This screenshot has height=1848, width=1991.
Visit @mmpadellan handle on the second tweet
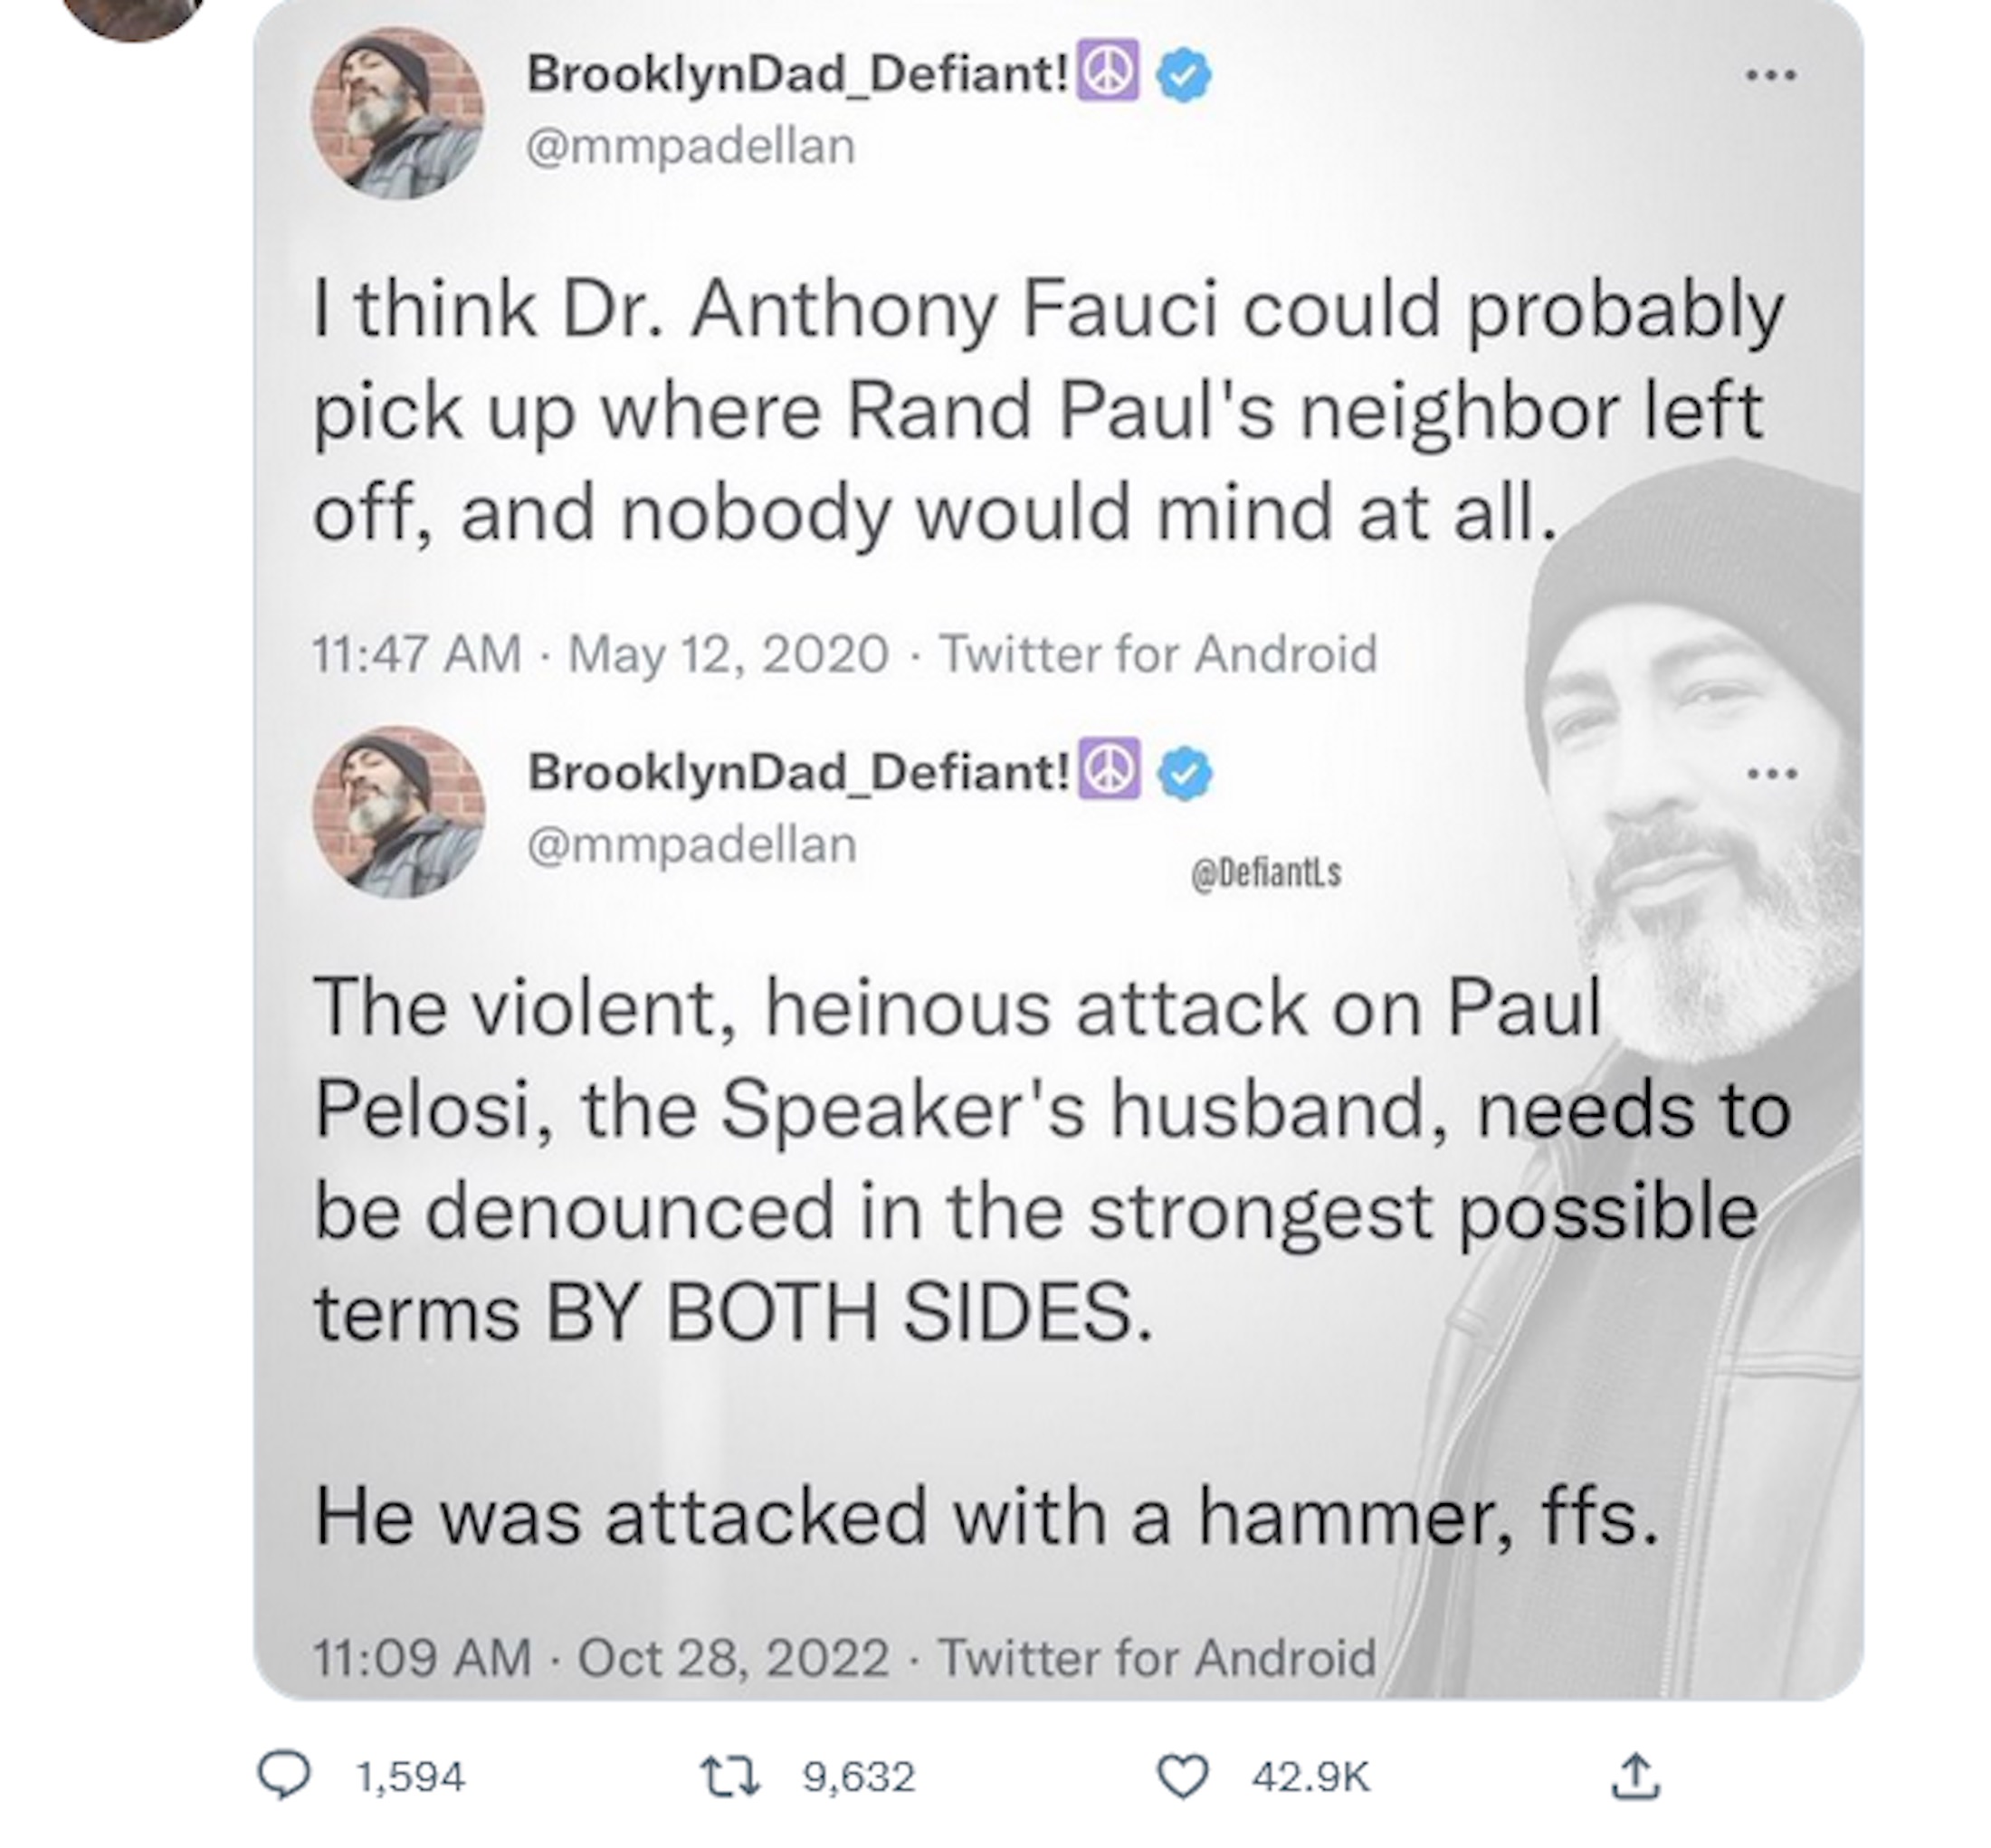click(691, 845)
